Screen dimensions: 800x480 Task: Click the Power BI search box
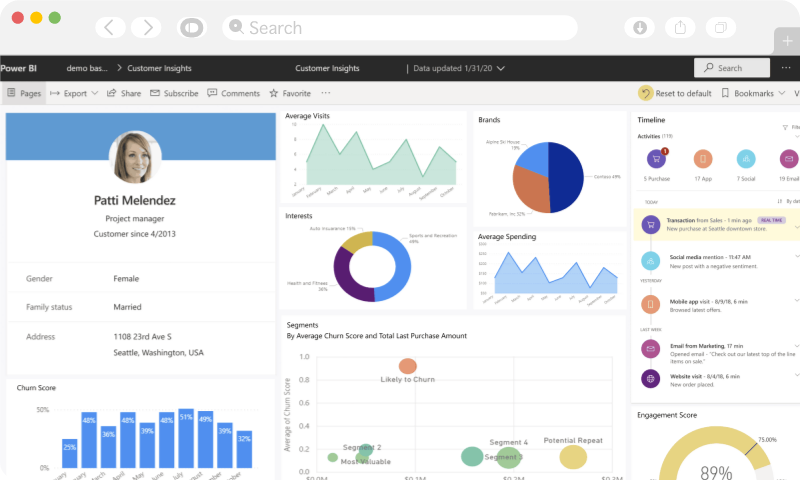click(x=732, y=68)
